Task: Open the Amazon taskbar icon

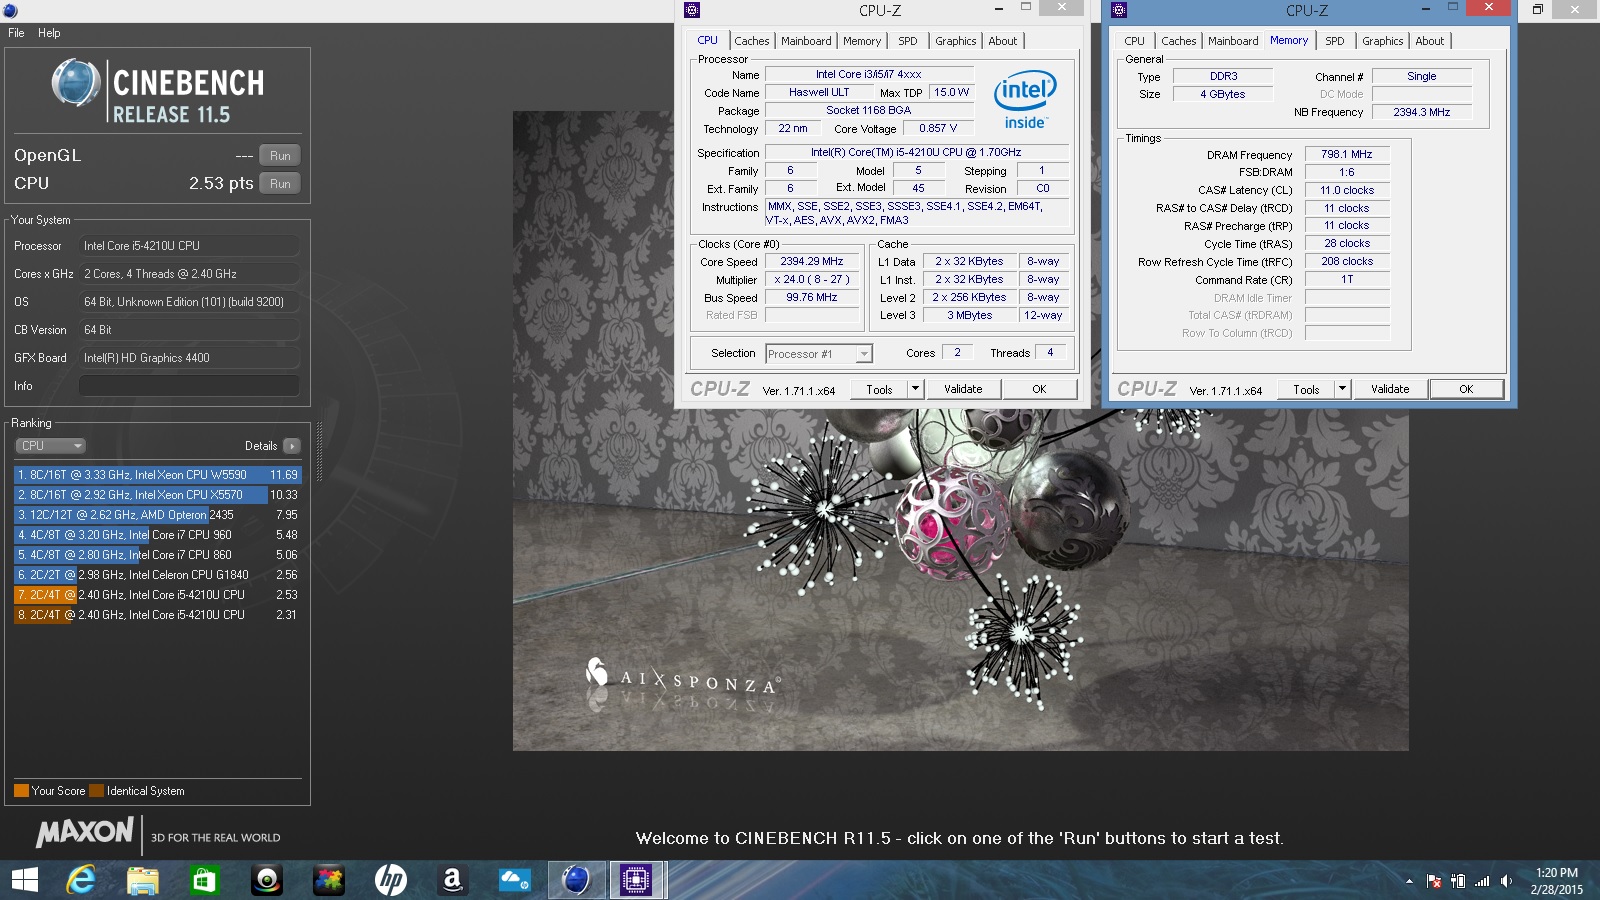Action: [x=452, y=880]
